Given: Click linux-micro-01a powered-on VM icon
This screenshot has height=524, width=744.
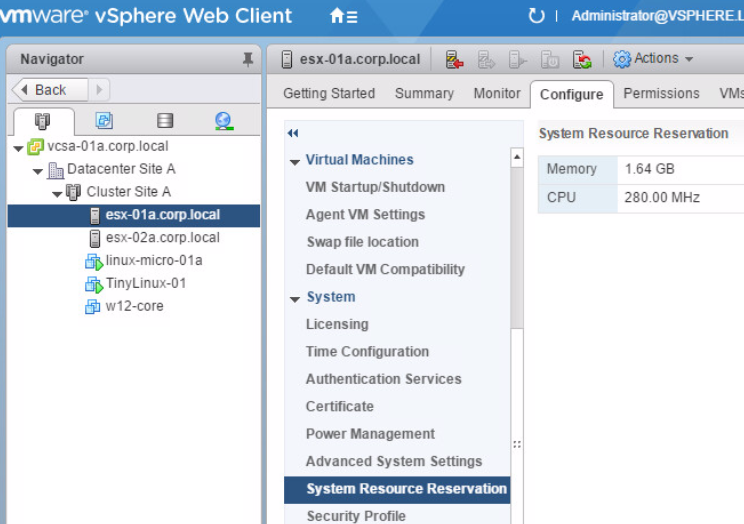Looking at the screenshot, I should (94, 262).
